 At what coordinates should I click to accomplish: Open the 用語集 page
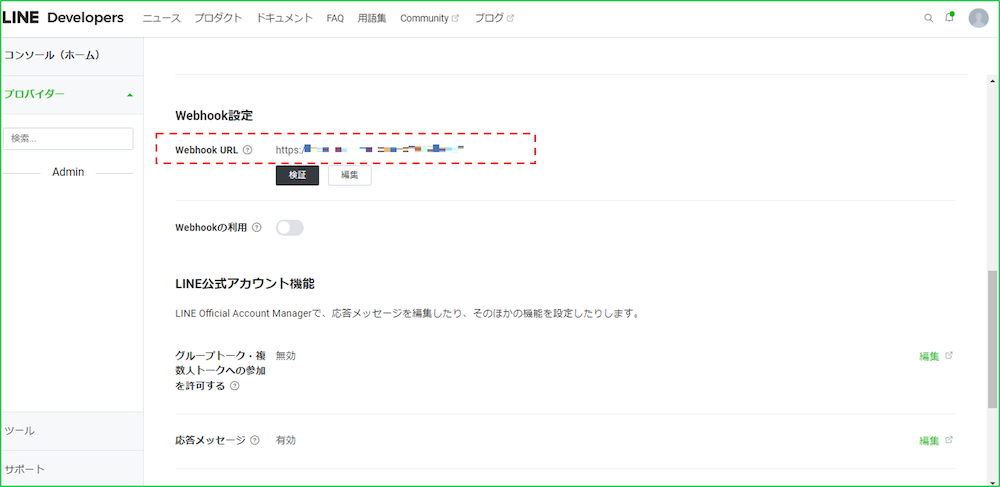click(372, 18)
